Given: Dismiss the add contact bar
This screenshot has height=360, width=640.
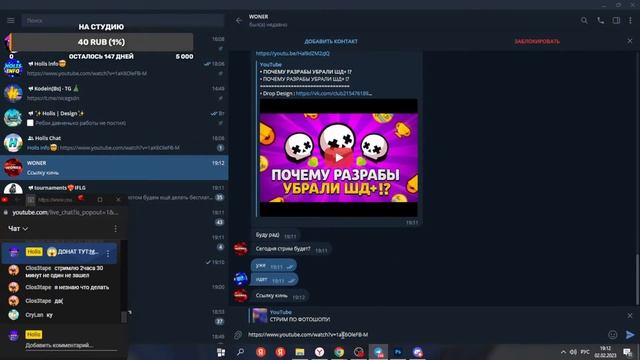Looking at the screenshot, I should point(630,41).
